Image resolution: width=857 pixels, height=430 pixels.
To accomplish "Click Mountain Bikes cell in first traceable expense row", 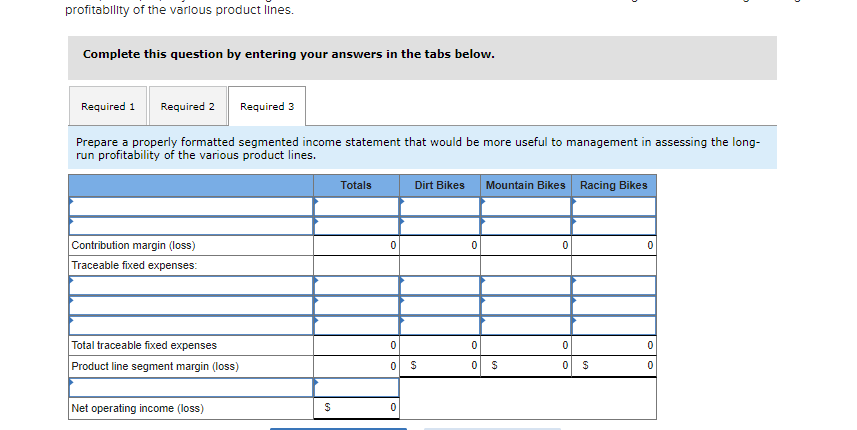I will [x=526, y=285].
